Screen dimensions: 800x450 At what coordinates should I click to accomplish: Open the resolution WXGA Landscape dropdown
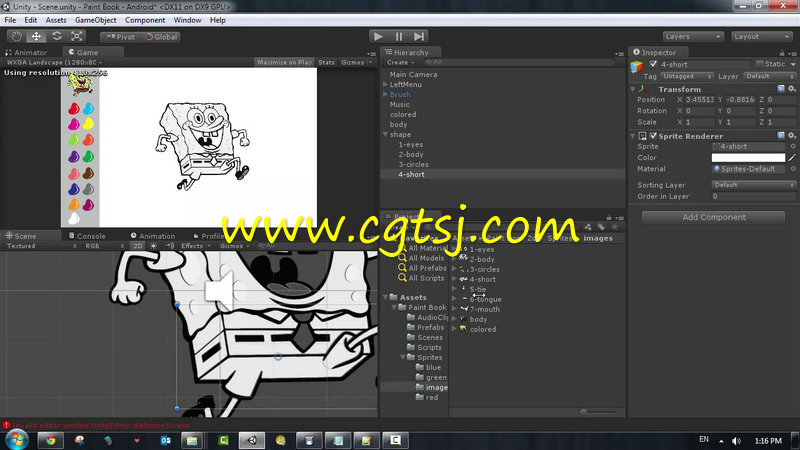[53, 62]
